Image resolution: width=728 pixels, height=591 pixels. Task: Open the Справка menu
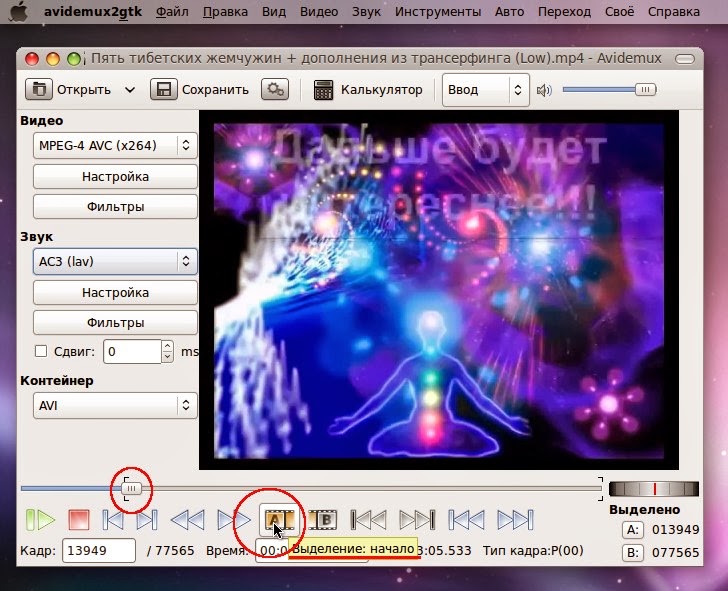tap(674, 12)
